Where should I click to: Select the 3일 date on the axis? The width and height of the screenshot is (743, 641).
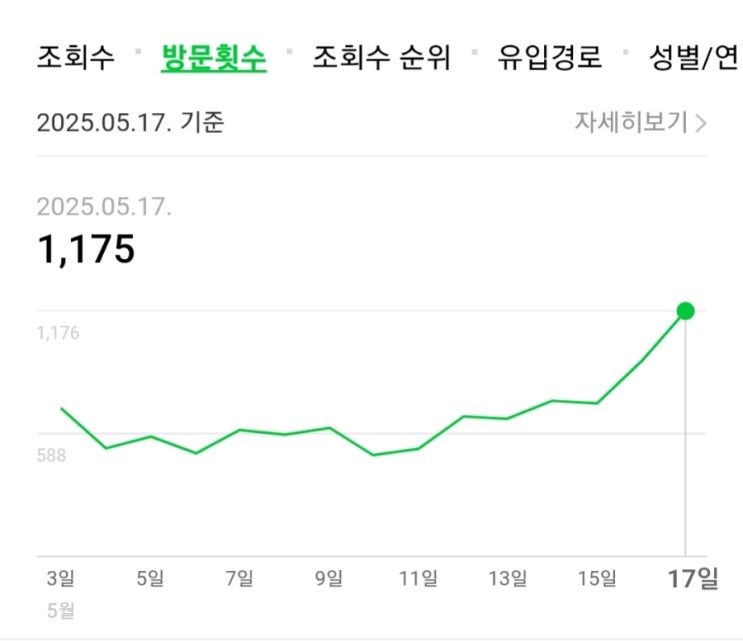coord(61,578)
